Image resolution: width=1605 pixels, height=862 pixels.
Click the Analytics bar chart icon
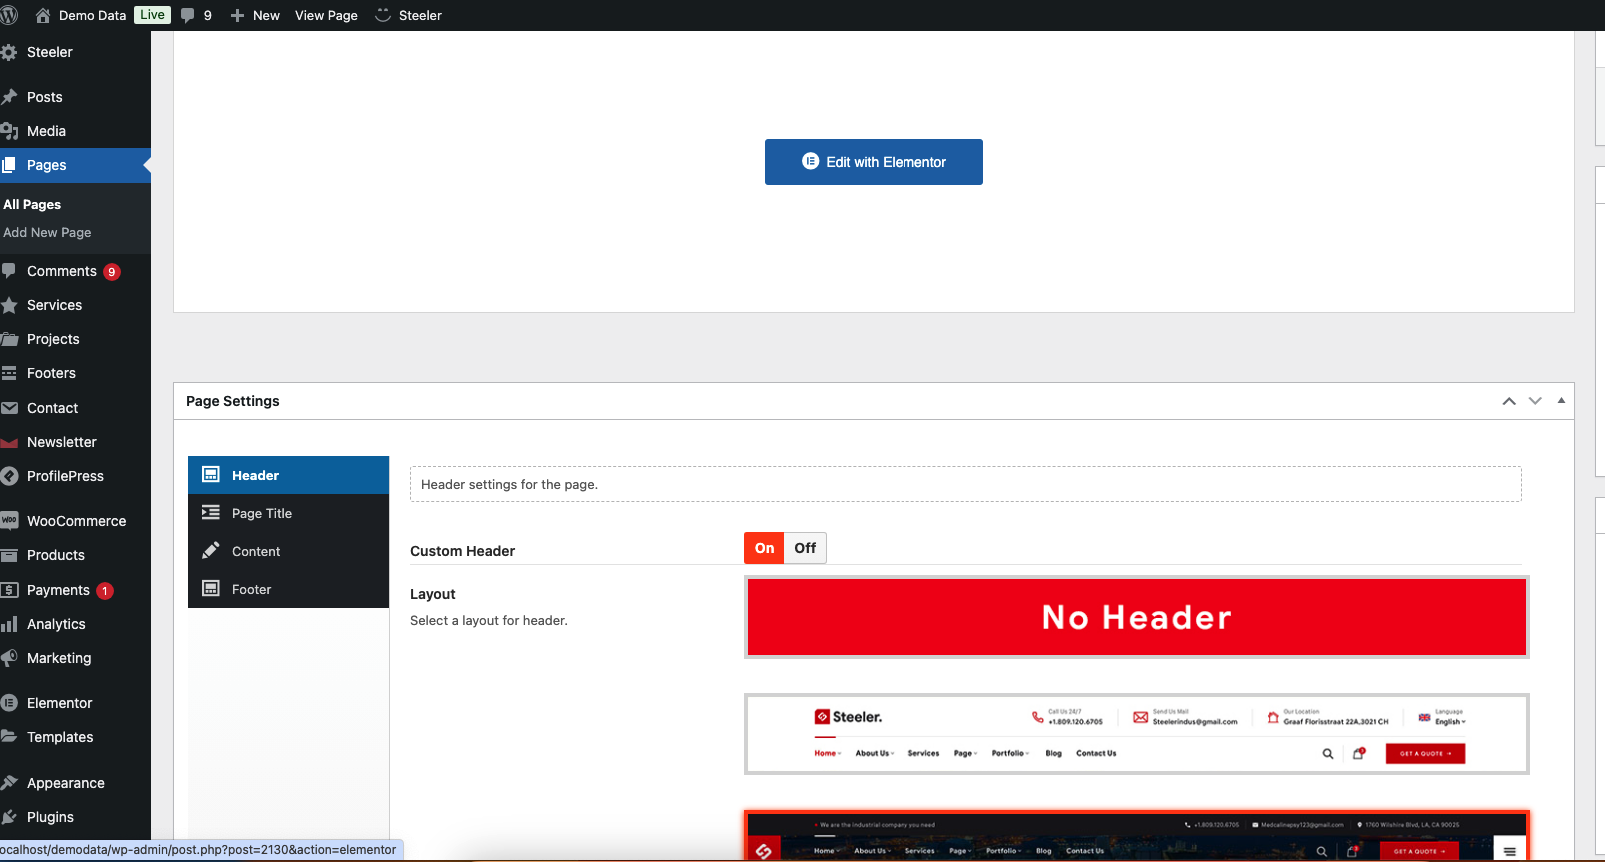click(10, 624)
